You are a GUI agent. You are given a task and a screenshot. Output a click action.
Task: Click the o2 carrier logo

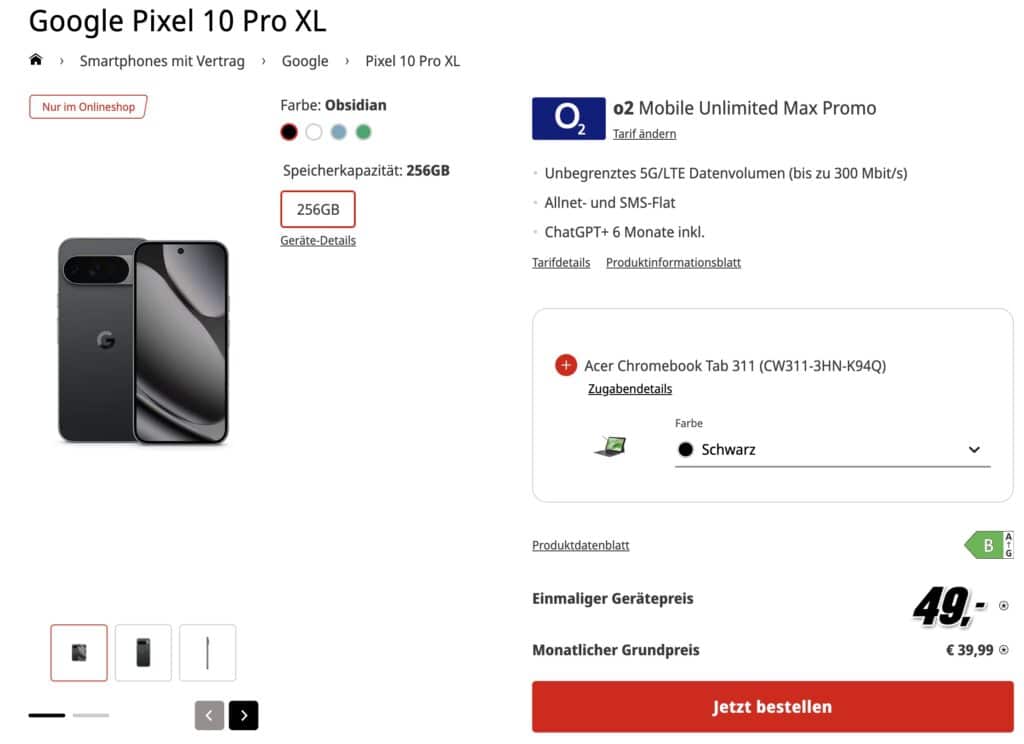pyautogui.click(x=568, y=118)
